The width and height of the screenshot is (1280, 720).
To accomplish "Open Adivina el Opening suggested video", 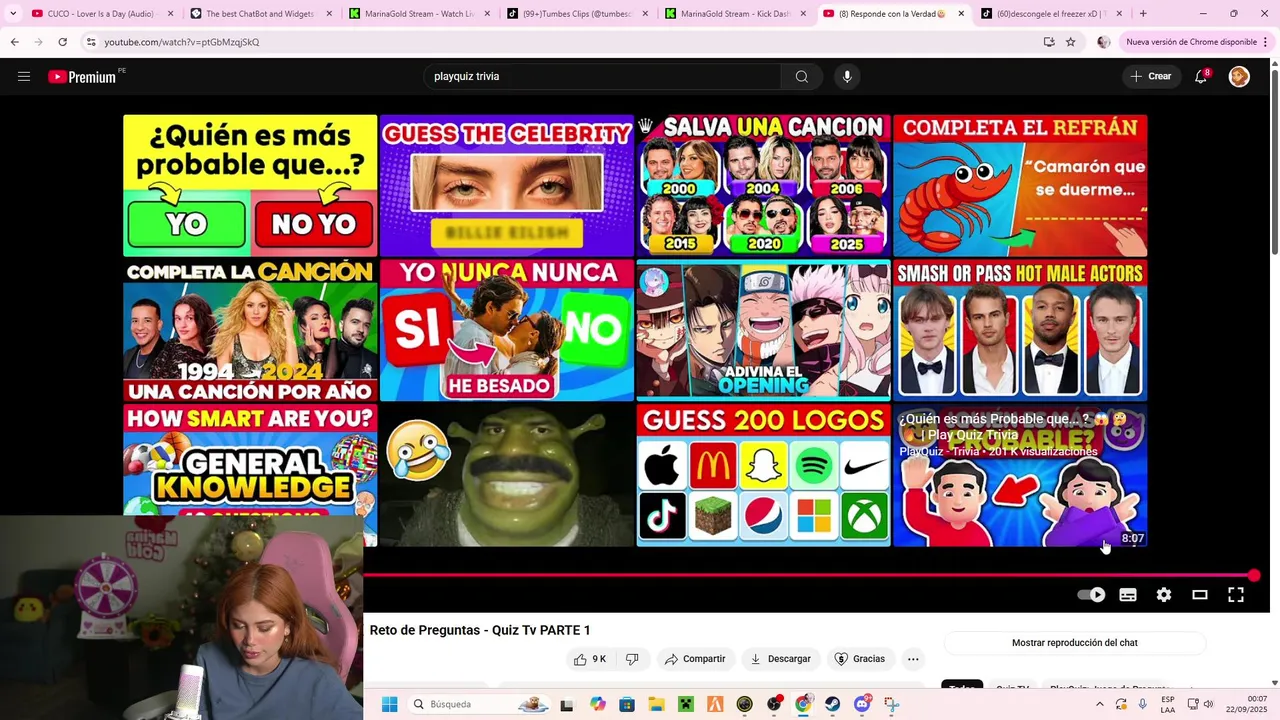I will click(763, 330).
